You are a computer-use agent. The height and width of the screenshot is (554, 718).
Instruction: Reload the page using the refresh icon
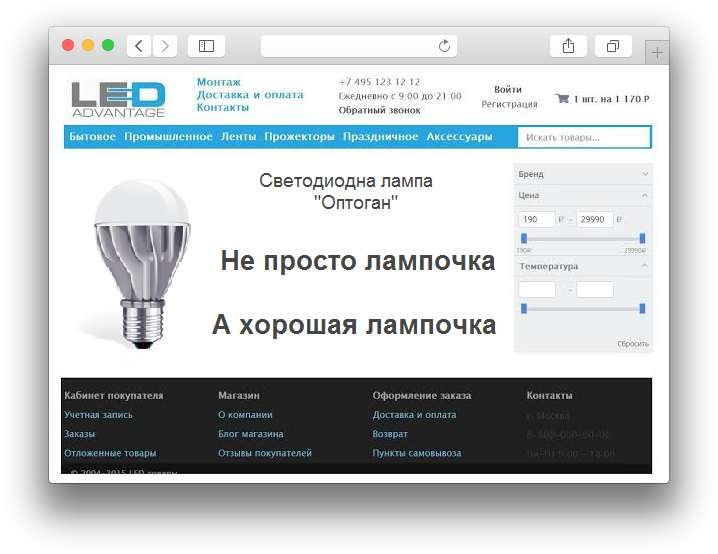[444, 46]
